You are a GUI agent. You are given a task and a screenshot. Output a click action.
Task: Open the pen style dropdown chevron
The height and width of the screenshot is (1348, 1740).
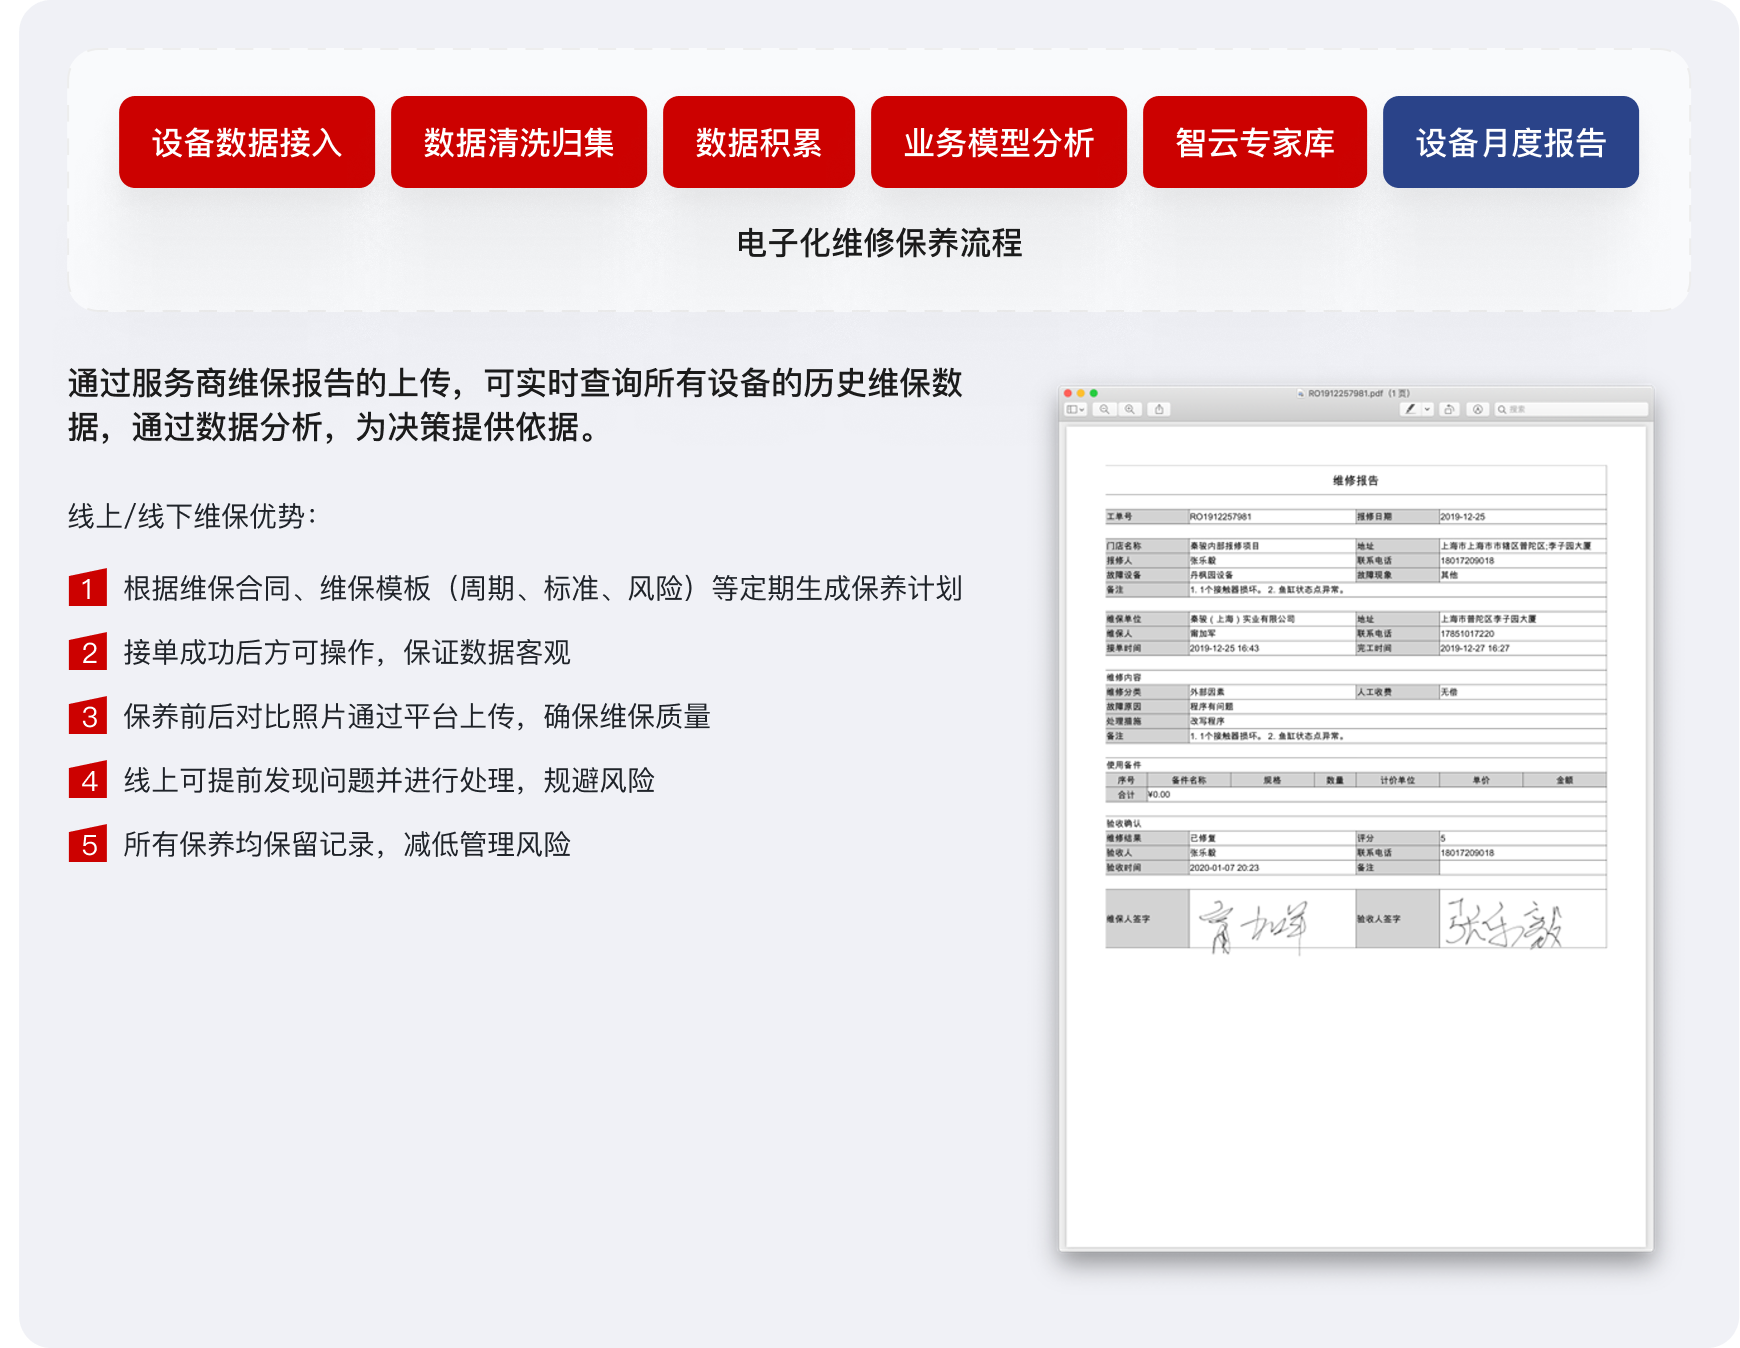1426,409
